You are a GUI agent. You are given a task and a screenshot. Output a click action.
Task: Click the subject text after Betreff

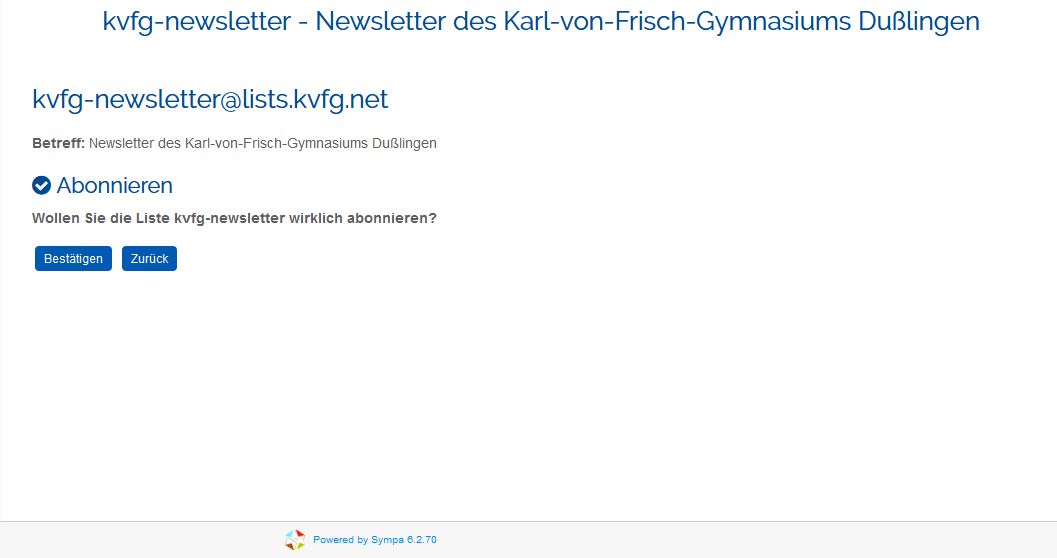[x=262, y=143]
